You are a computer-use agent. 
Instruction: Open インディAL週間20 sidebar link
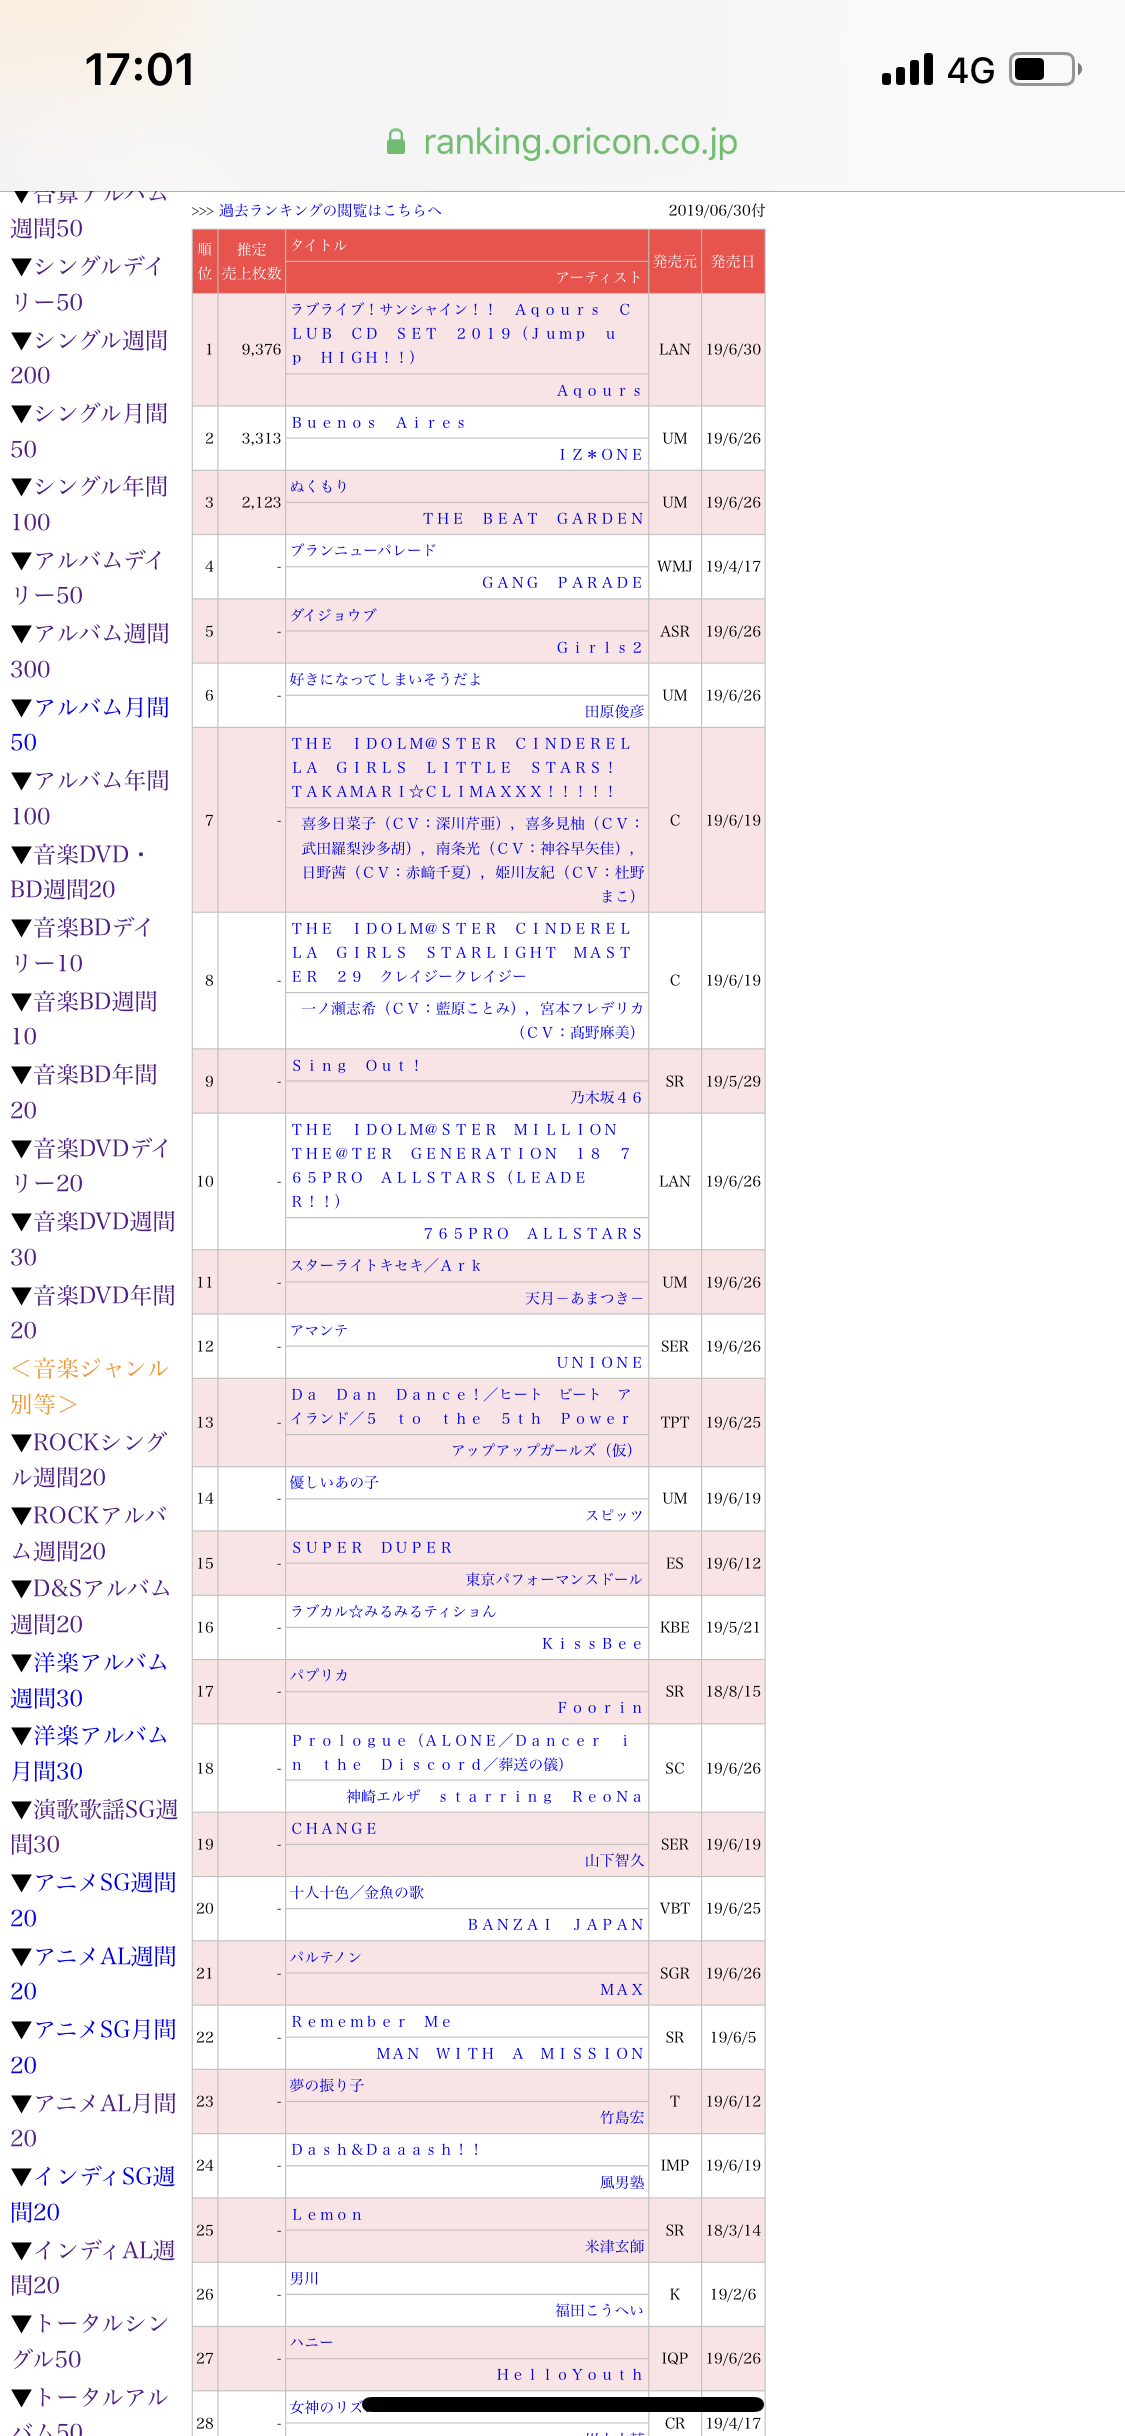click(x=93, y=2268)
